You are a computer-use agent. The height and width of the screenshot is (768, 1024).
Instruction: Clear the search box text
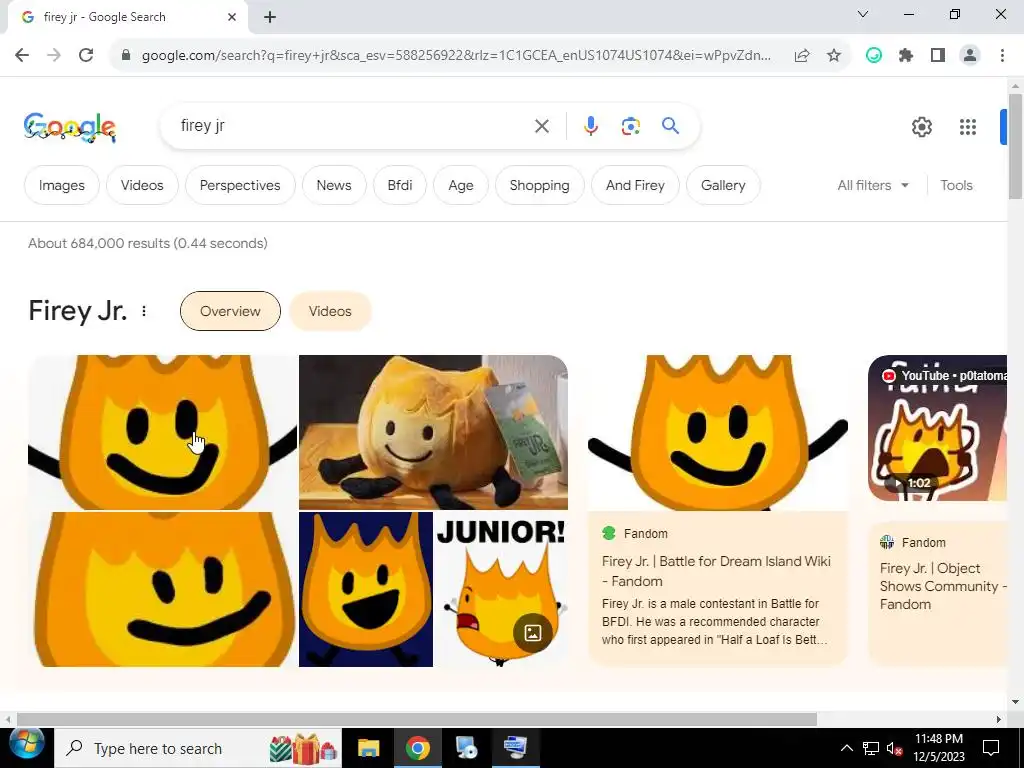(541, 126)
